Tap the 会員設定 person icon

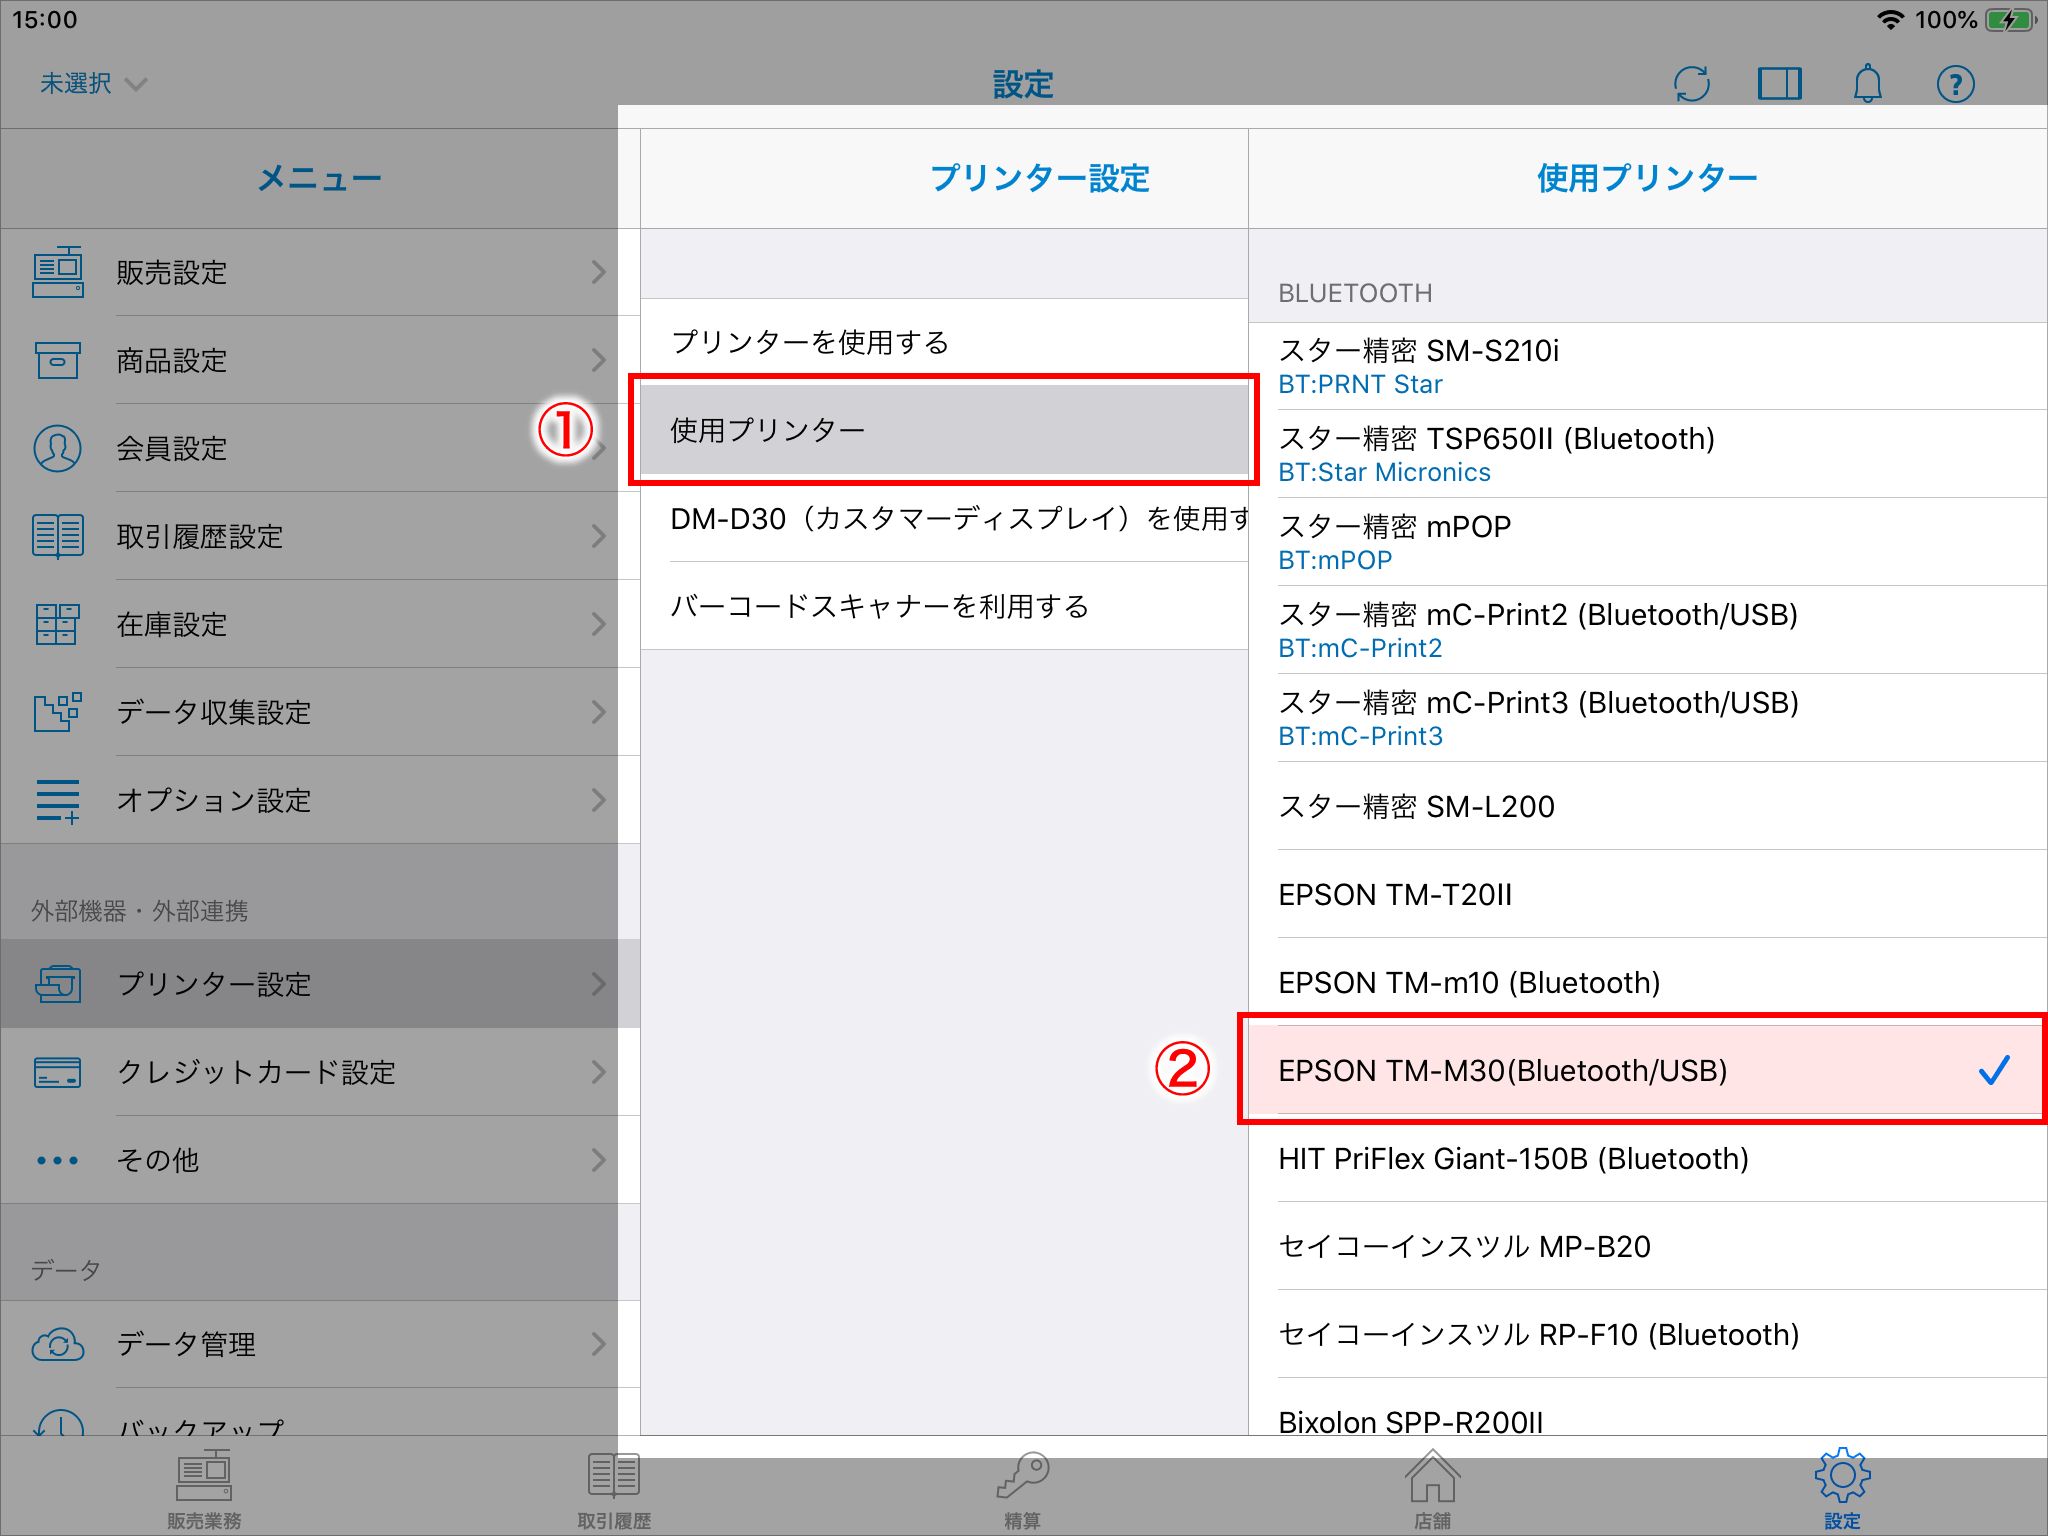coord(58,448)
